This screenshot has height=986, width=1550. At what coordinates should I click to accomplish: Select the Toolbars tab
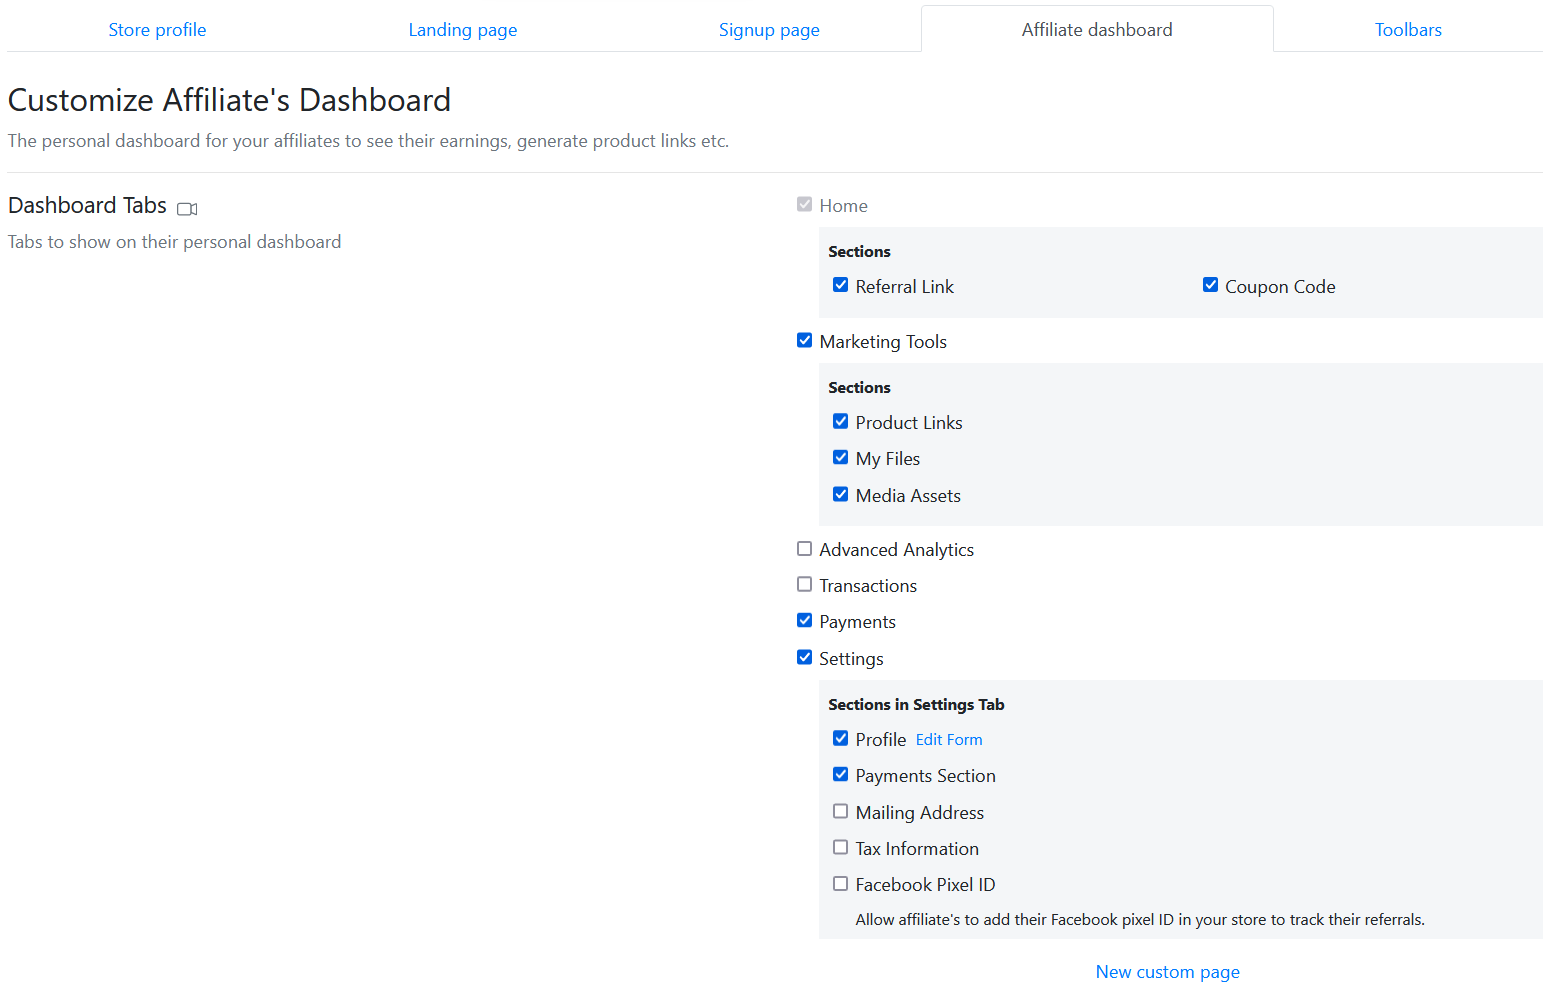(1408, 30)
